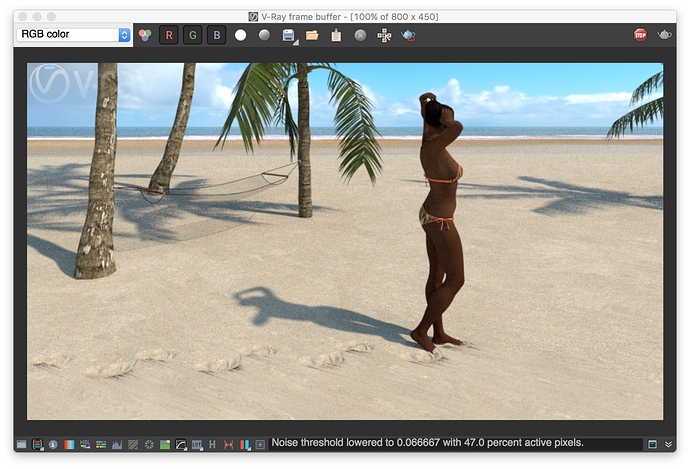This screenshot has height=469, width=690.
Task: Toggle the green channel view
Action: pyautogui.click(x=192, y=35)
